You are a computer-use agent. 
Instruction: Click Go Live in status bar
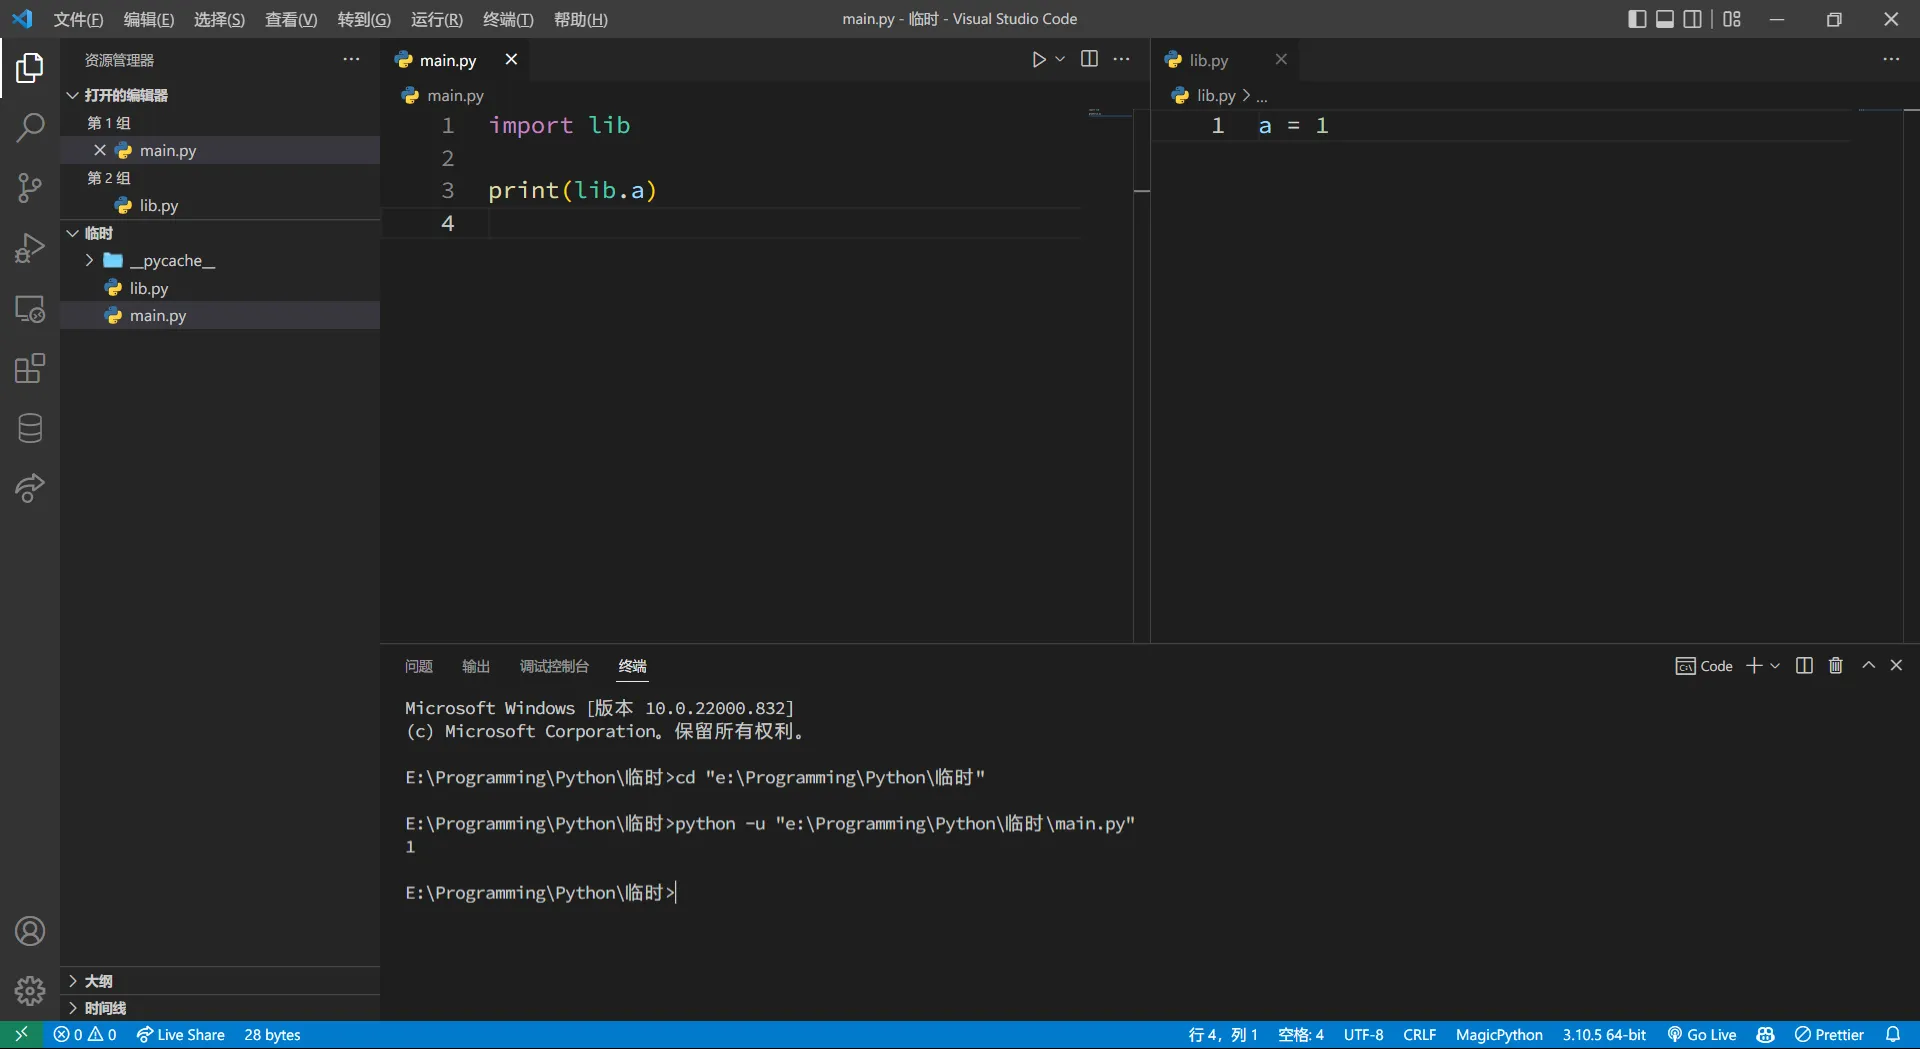1702,1035
